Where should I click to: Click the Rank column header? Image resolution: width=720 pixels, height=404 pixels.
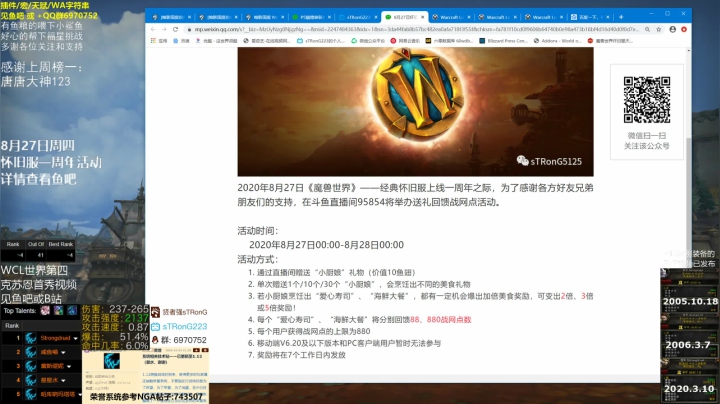tap(12, 325)
